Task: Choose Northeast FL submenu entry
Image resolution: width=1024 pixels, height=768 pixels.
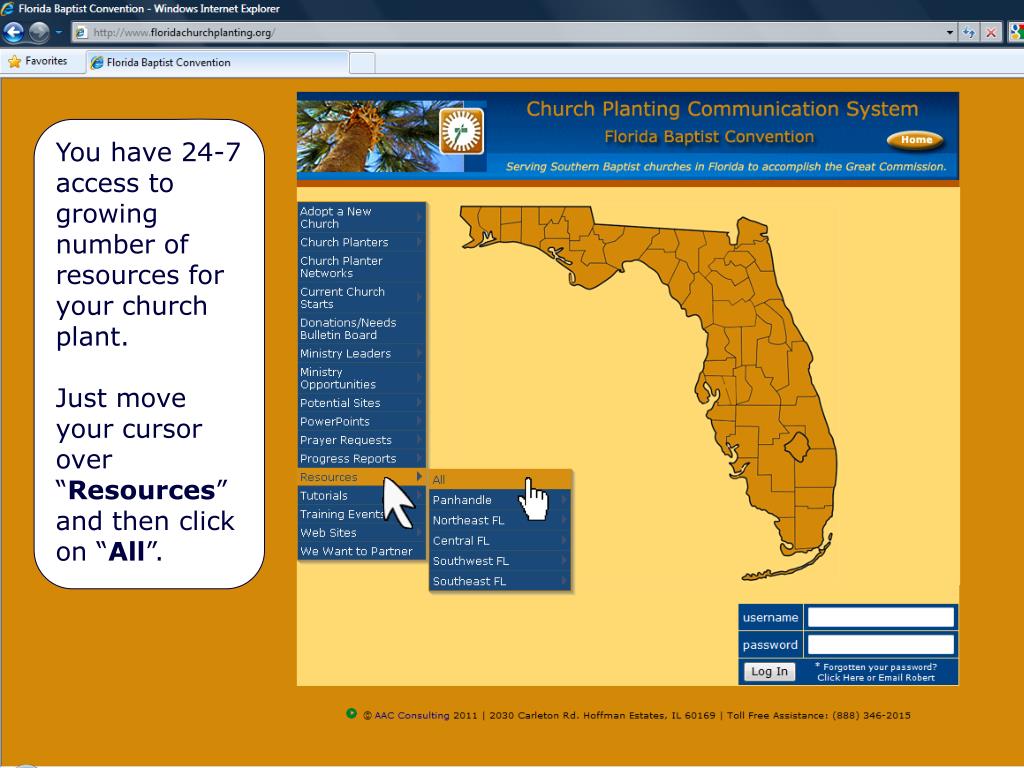Action: tap(500, 520)
